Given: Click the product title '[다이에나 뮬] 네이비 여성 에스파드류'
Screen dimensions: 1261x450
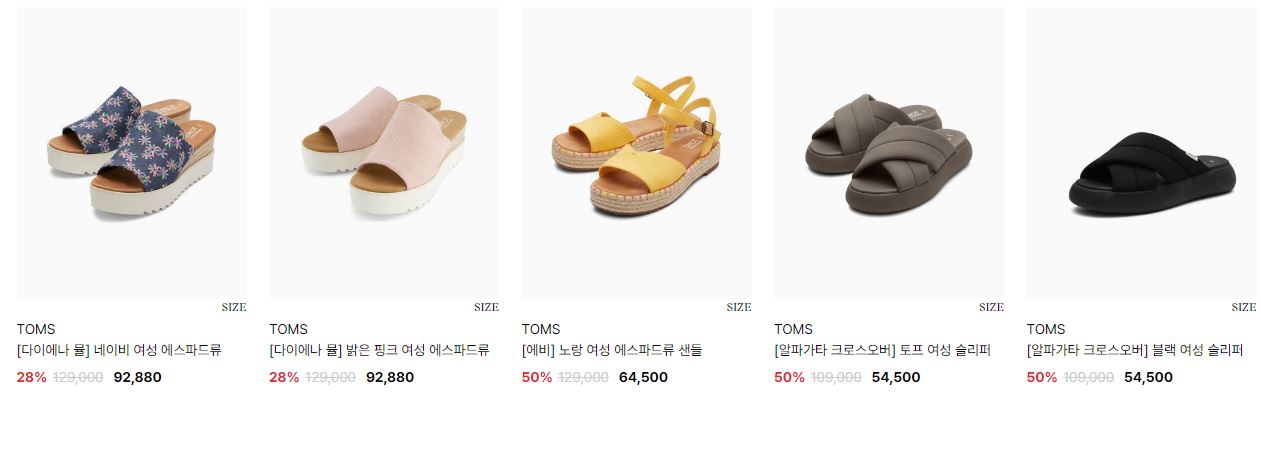Looking at the screenshot, I should (119, 351).
